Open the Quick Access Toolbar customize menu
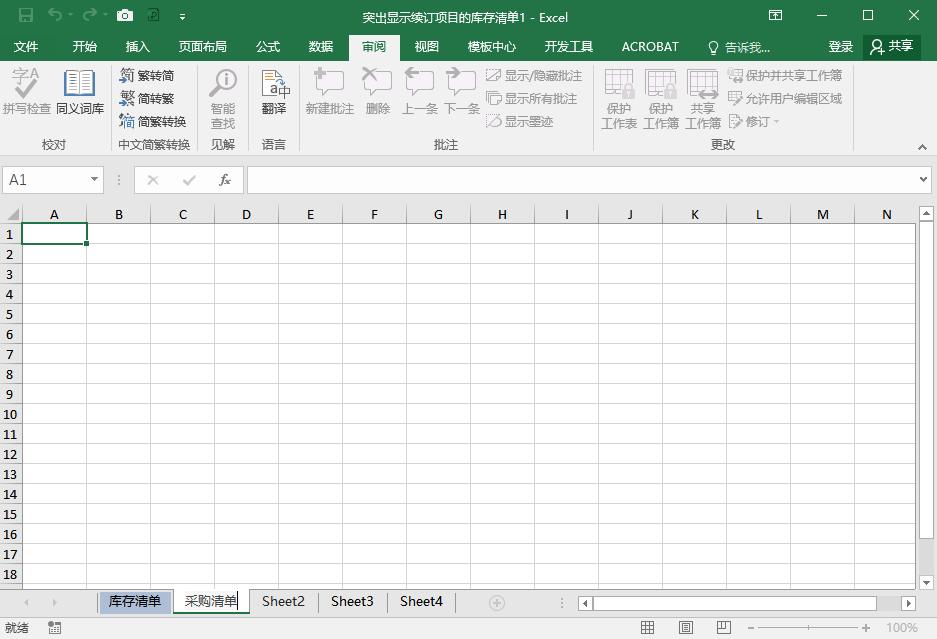This screenshot has height=639, width=937. (182, 16)
